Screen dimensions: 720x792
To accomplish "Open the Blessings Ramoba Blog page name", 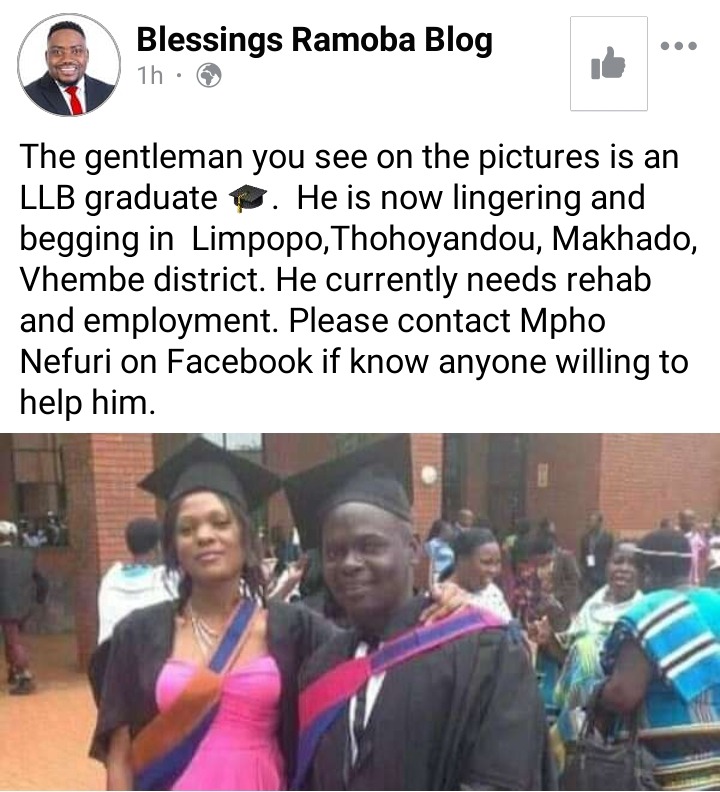I will tap(314, 40).
